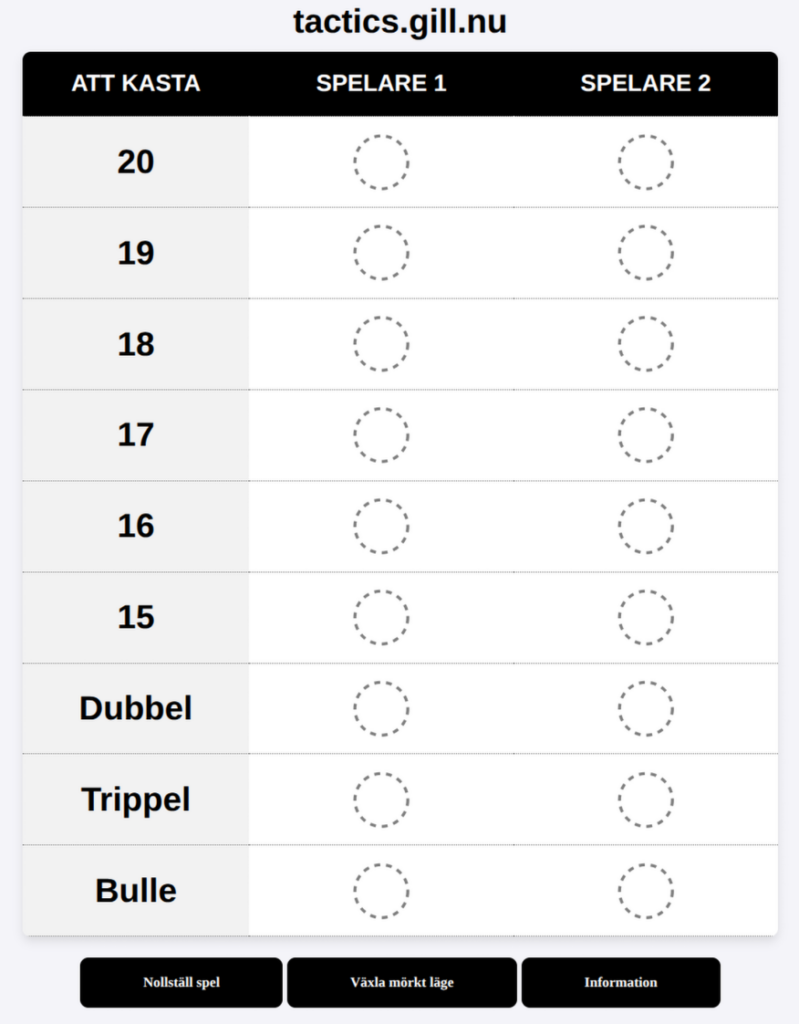Mark 18 for Spelare 2
The width and height of the screenshot is (799, 1024).
645,344
